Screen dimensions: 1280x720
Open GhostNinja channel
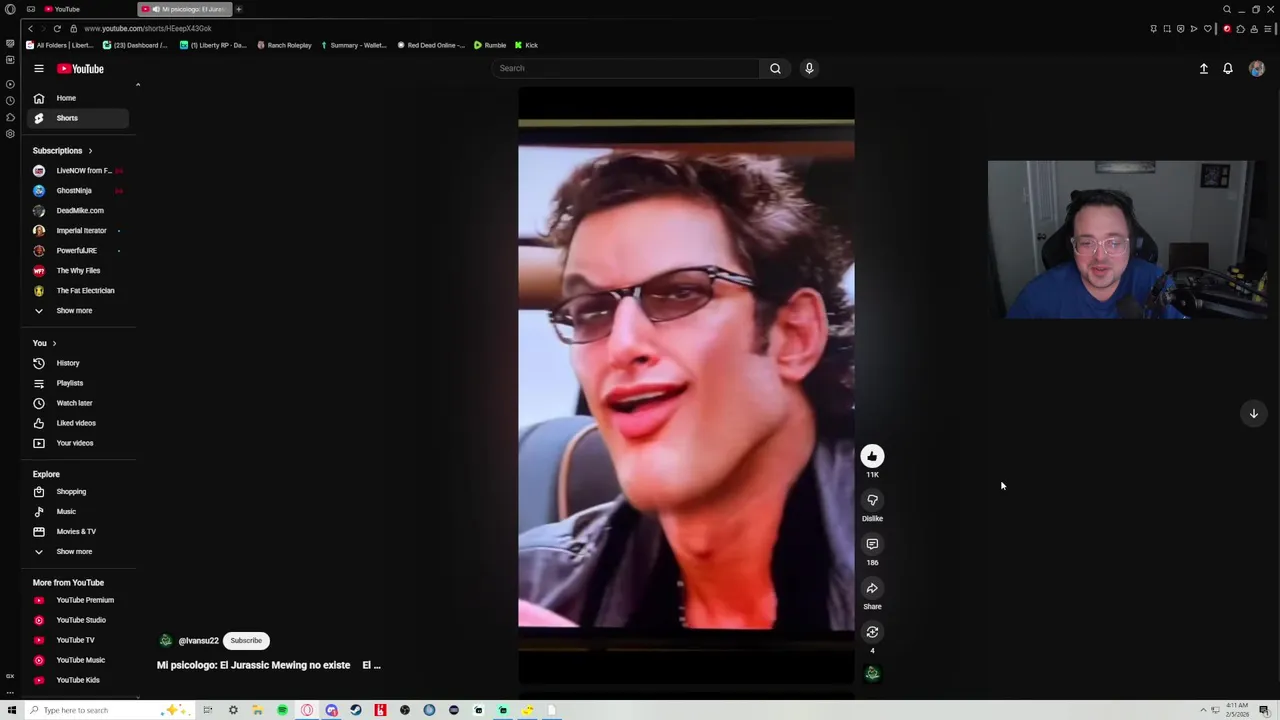coord(79,191)
